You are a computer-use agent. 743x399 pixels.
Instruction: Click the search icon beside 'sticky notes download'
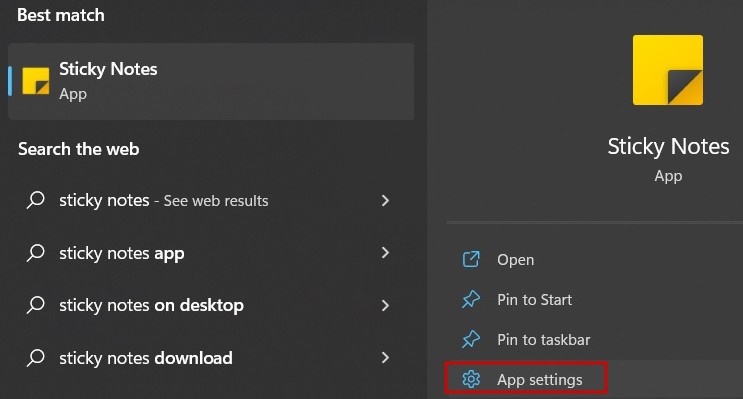click(36, 358)
